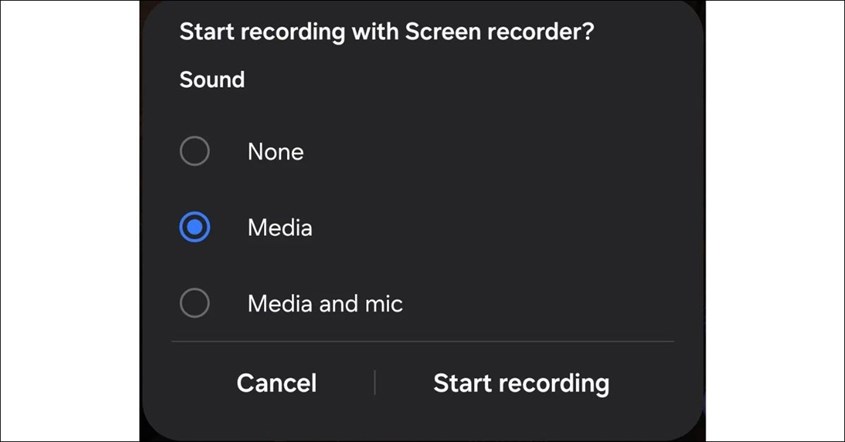This screenshot has width=845, height=442.
Task: Click the horizontal separator above the buttons
Action: pyautogui.click(x=422, y=341)
